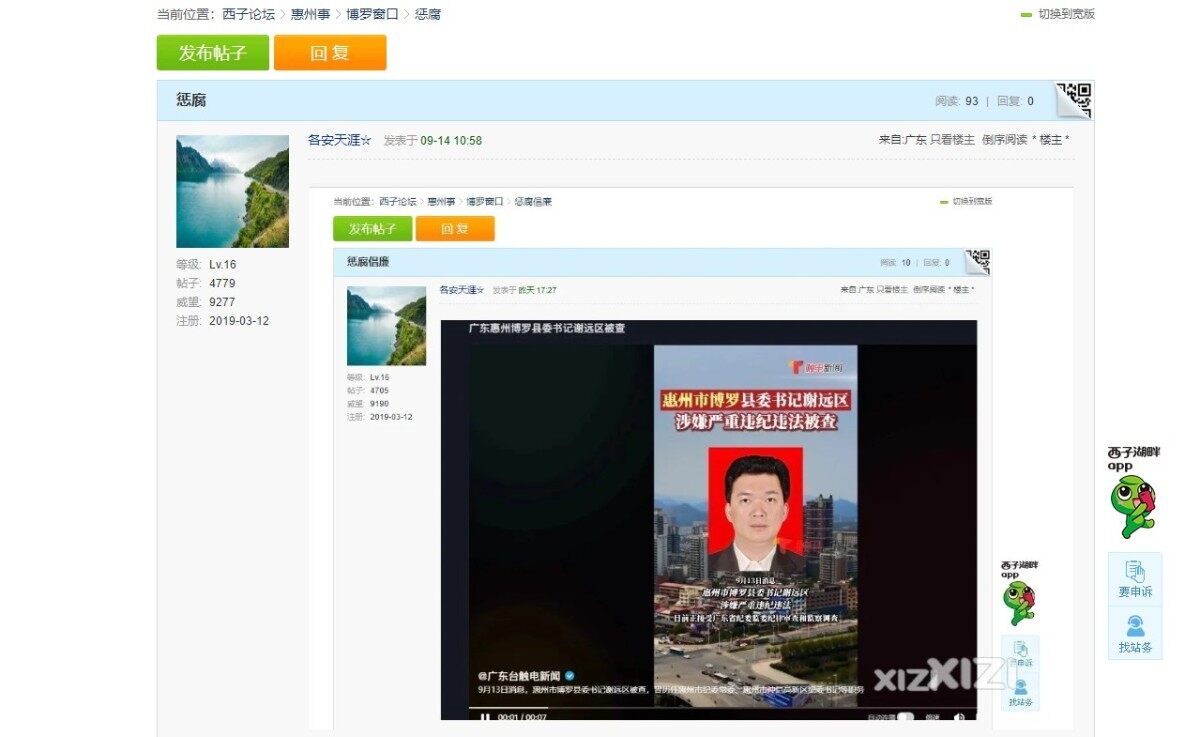This screenshot has width=1200, height=737.
Task: Reverse reading order with 倒序阅读 beside * 楼主 *
Action: tap(1004, 140)
